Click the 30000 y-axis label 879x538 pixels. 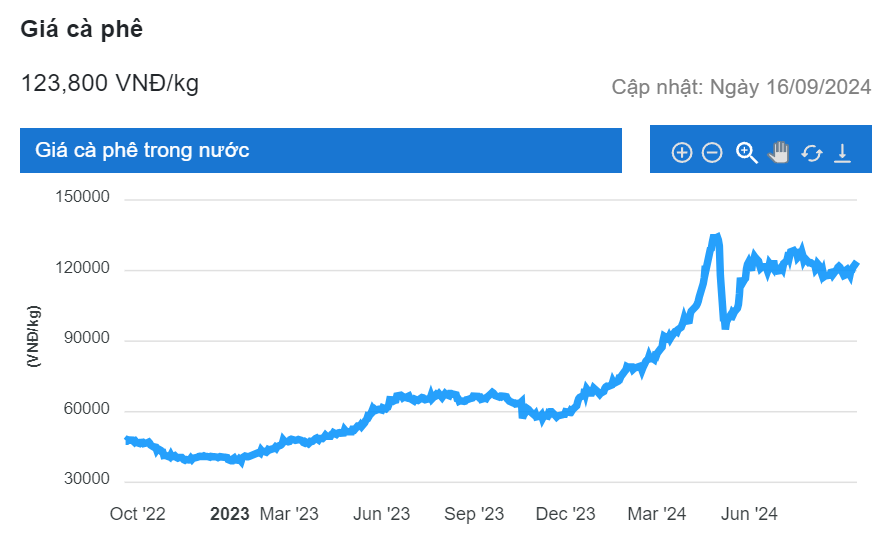[x=86, y=480]
